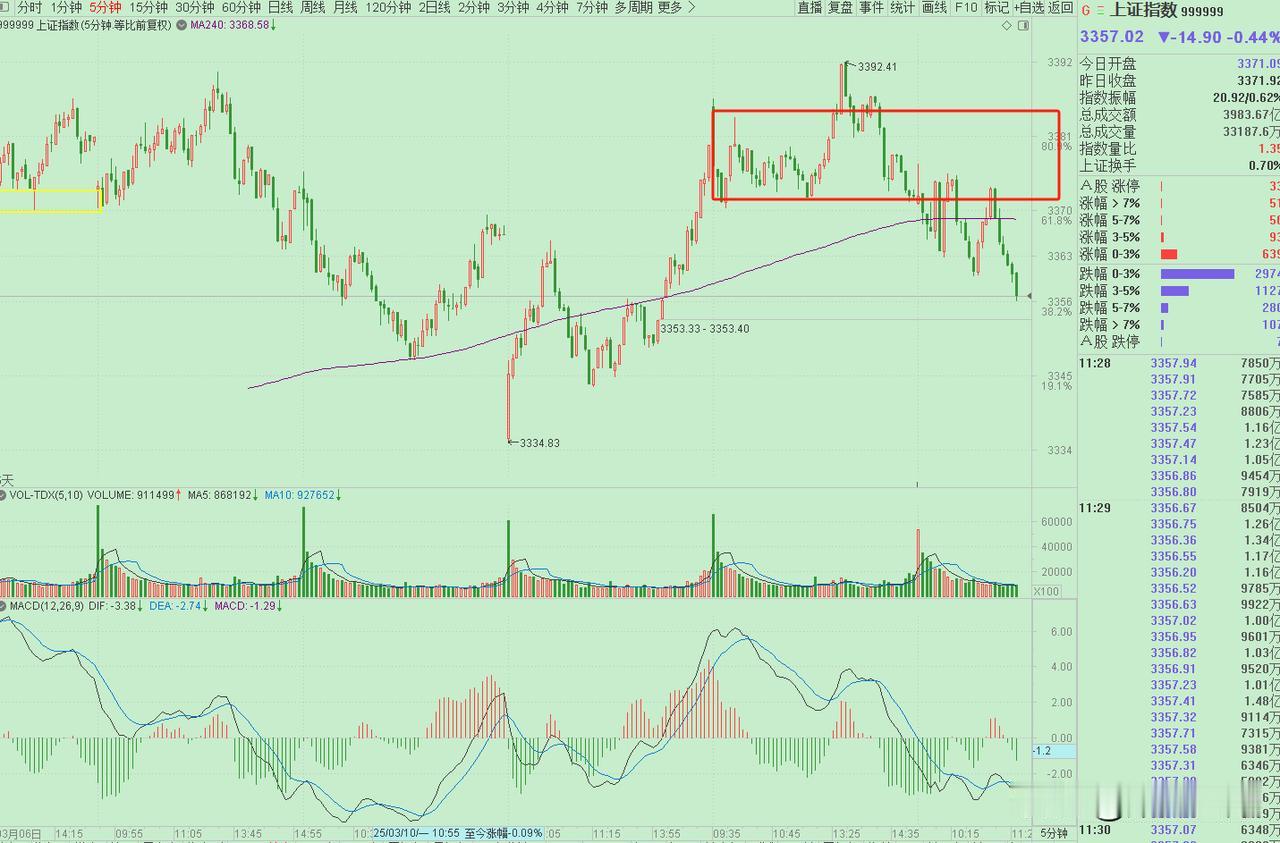Screen dimensions: 1280x843
Task: Switch to 日线 daily chart tab
Action: [280, 8]
